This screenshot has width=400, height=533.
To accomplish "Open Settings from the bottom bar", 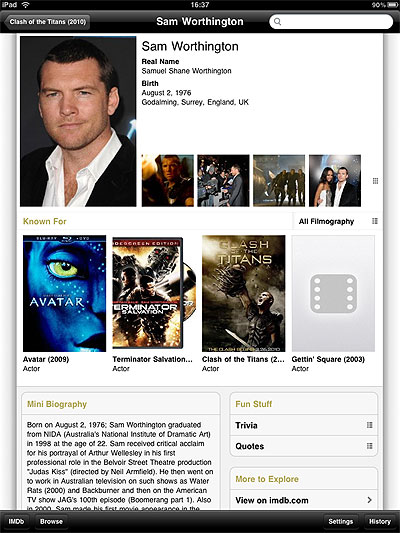I will coord(341,521).
